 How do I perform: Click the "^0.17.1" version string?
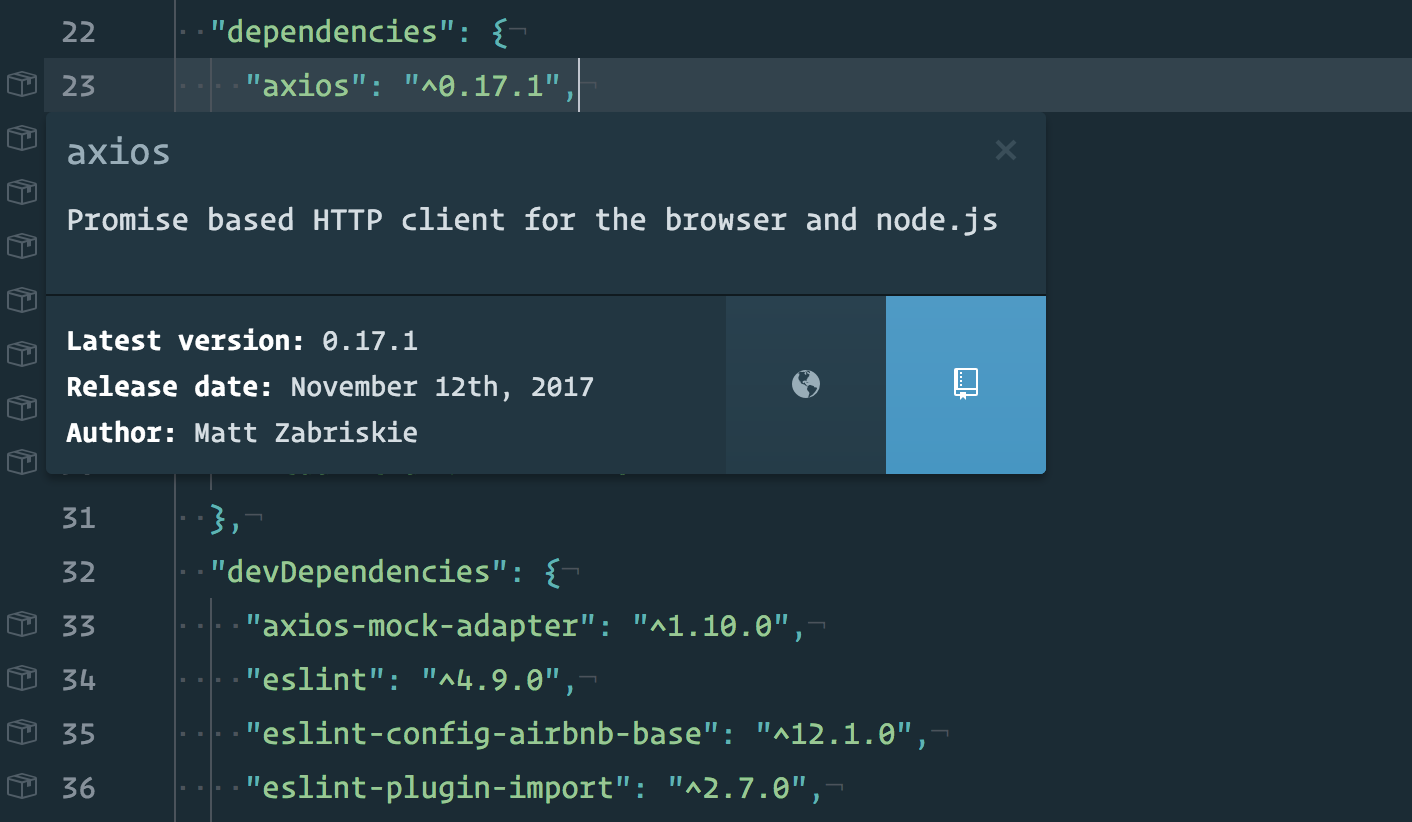pos(484,86)
